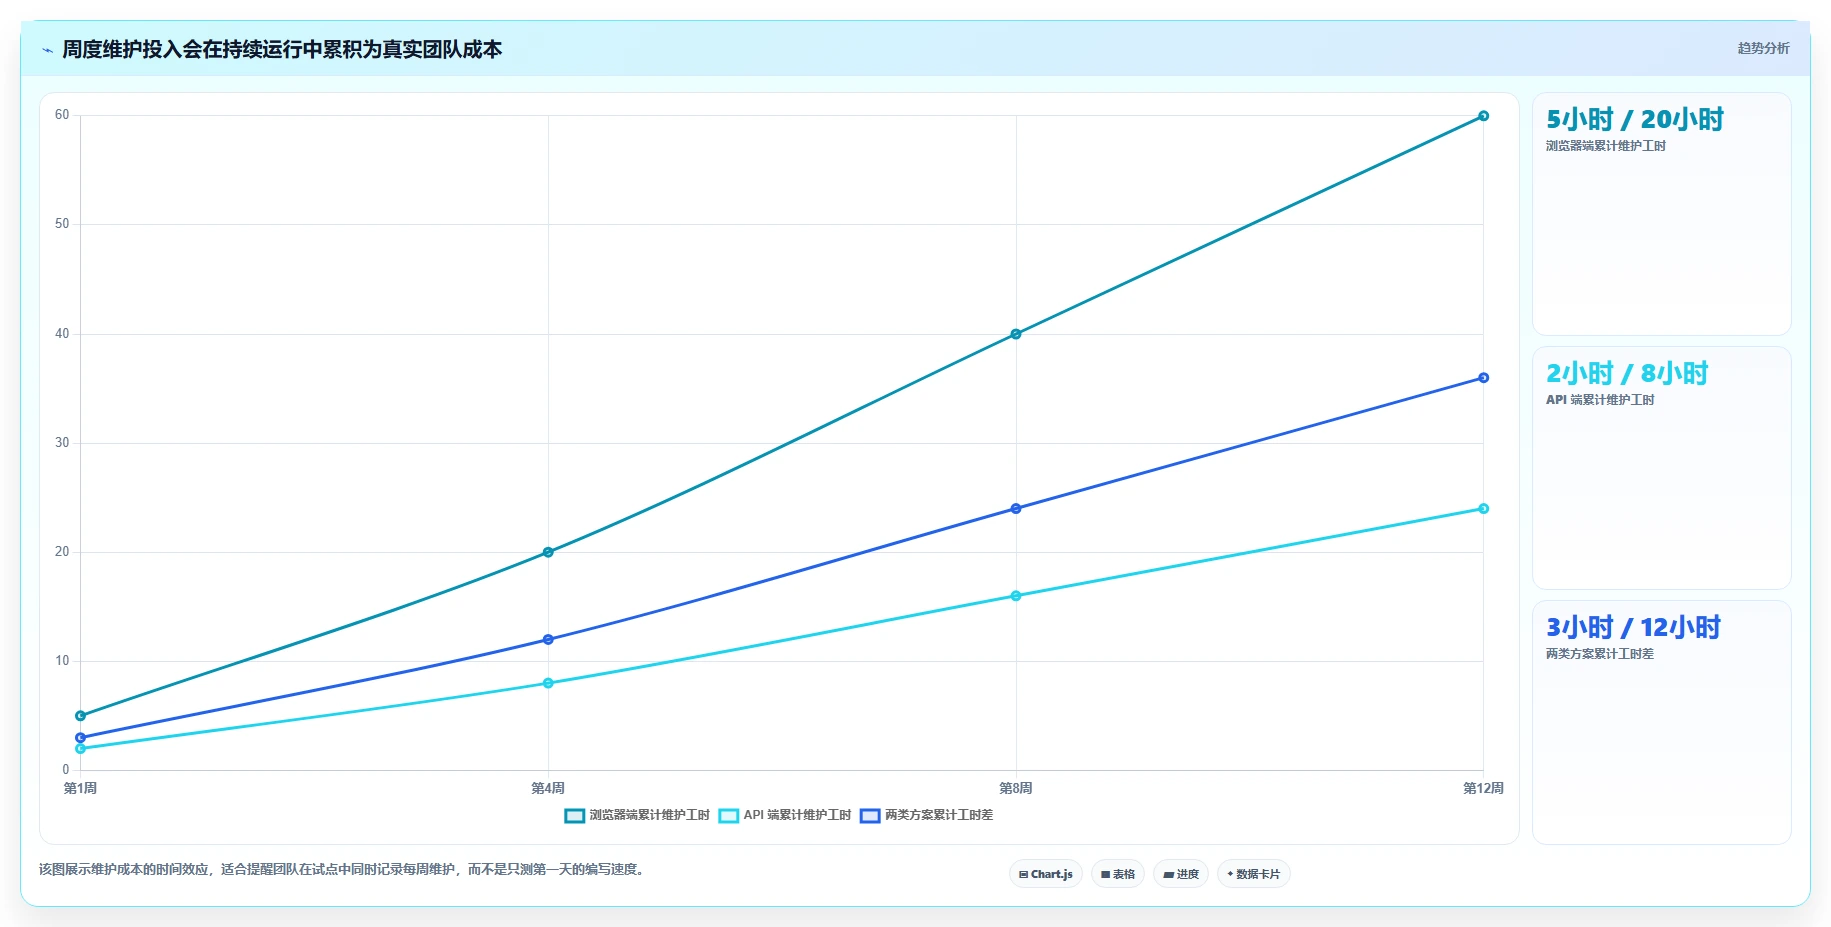Image resolution: width=1831 pixels, height=927 pixels.
Task: Click the y-axis label 60
Action: coord(62,115)
